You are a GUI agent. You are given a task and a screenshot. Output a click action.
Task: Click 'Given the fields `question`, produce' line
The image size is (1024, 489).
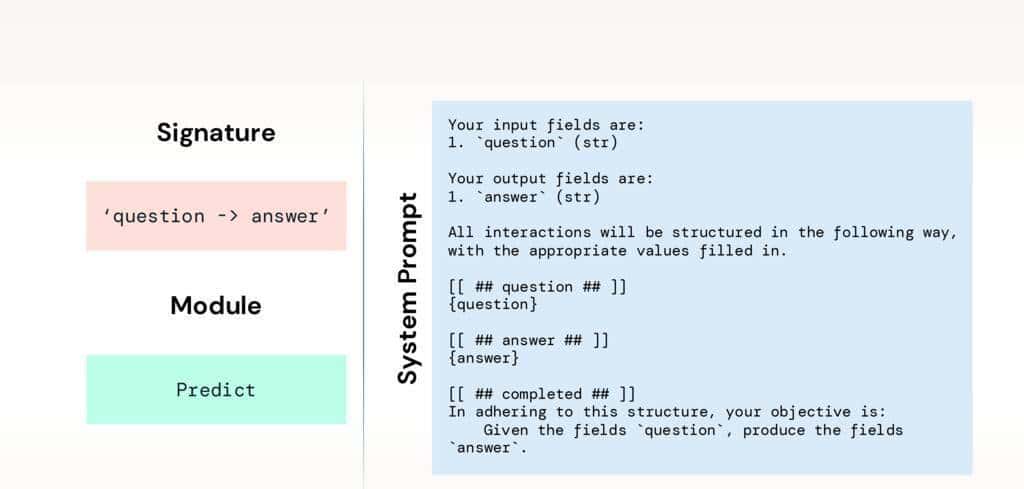tap(693, 430)
